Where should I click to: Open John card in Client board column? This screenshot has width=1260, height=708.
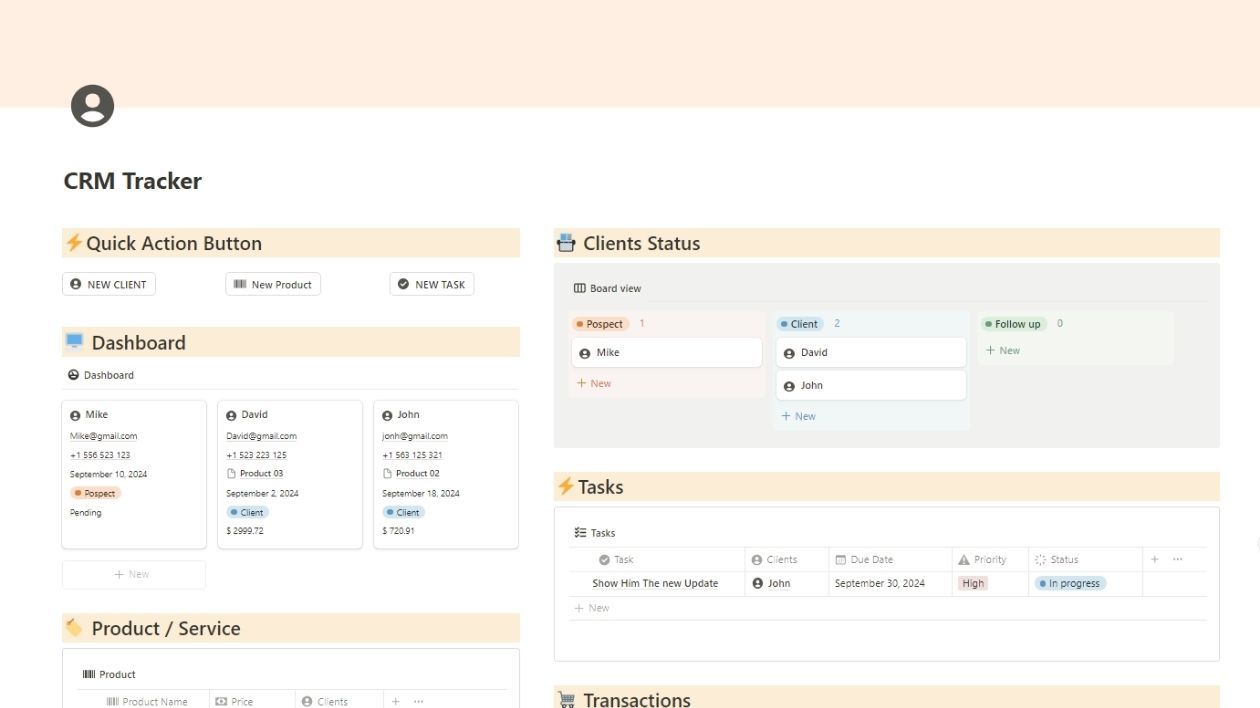[x=871, y=386]
